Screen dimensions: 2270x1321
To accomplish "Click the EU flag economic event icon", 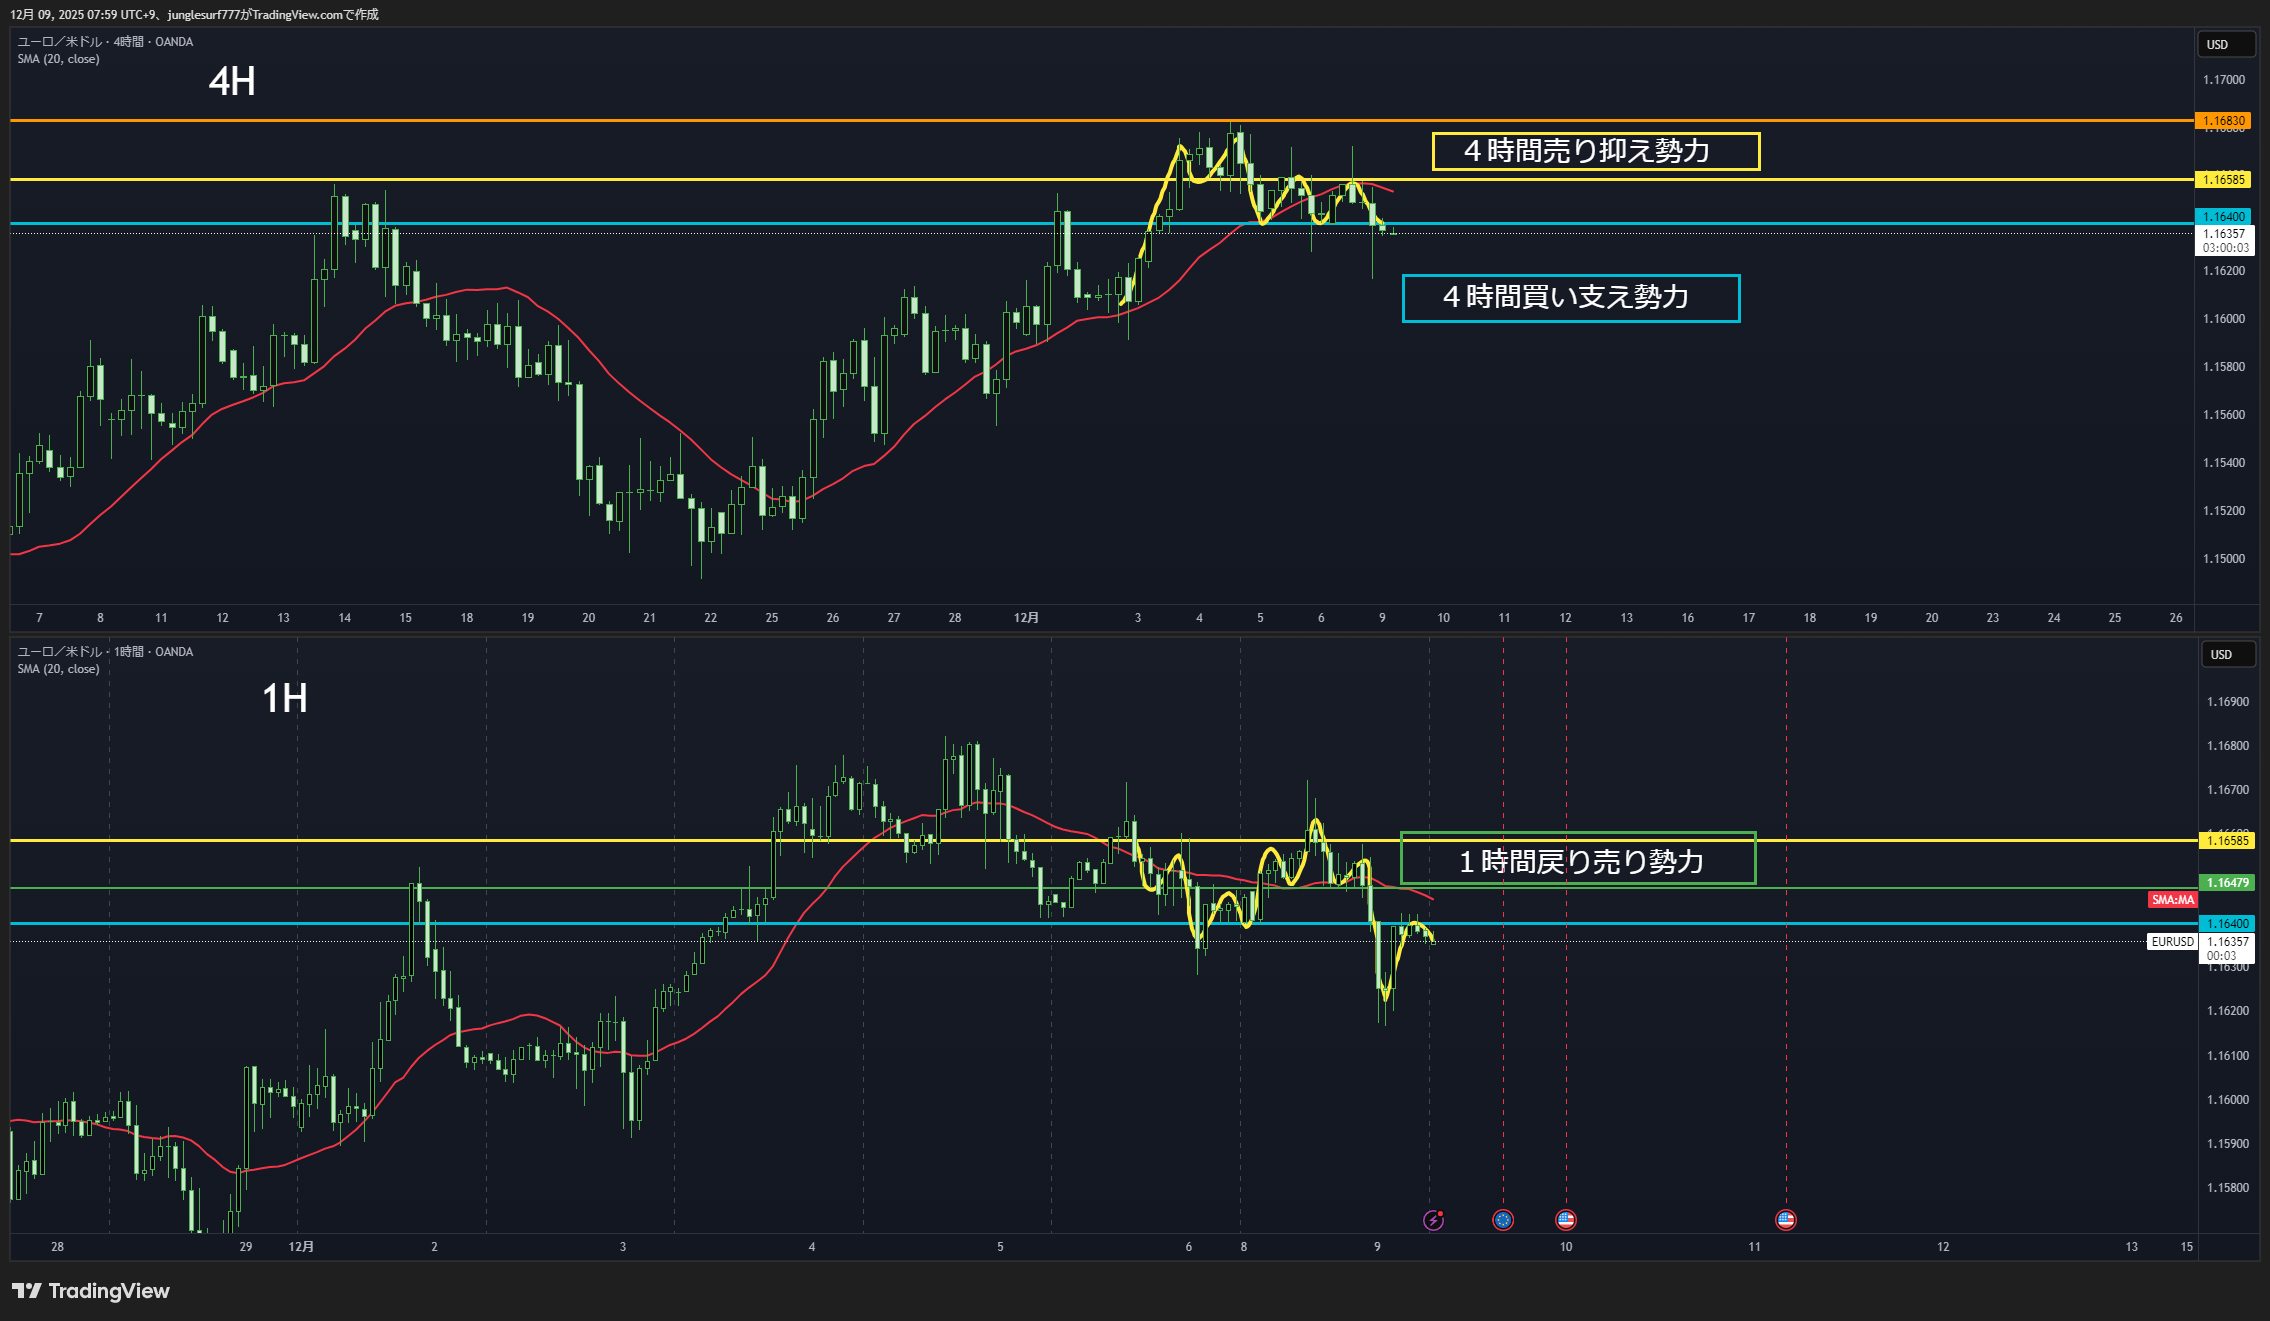I will 1503,1219.
